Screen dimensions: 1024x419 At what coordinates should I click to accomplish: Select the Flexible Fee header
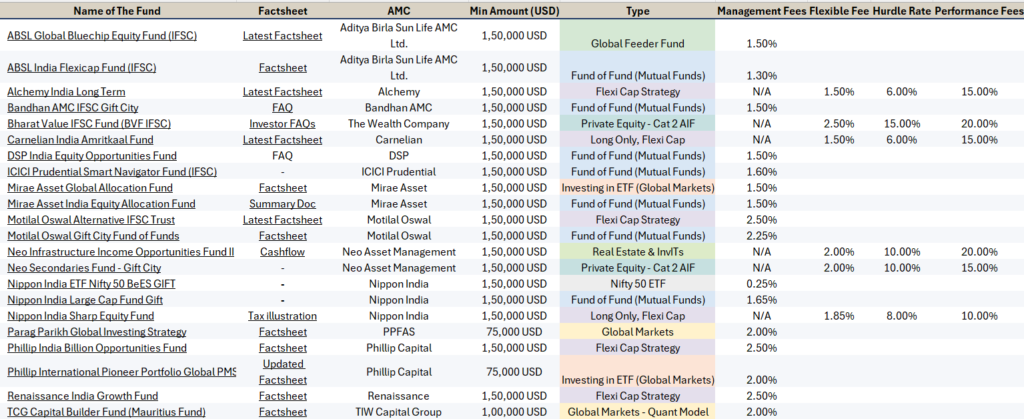point(839,11)
